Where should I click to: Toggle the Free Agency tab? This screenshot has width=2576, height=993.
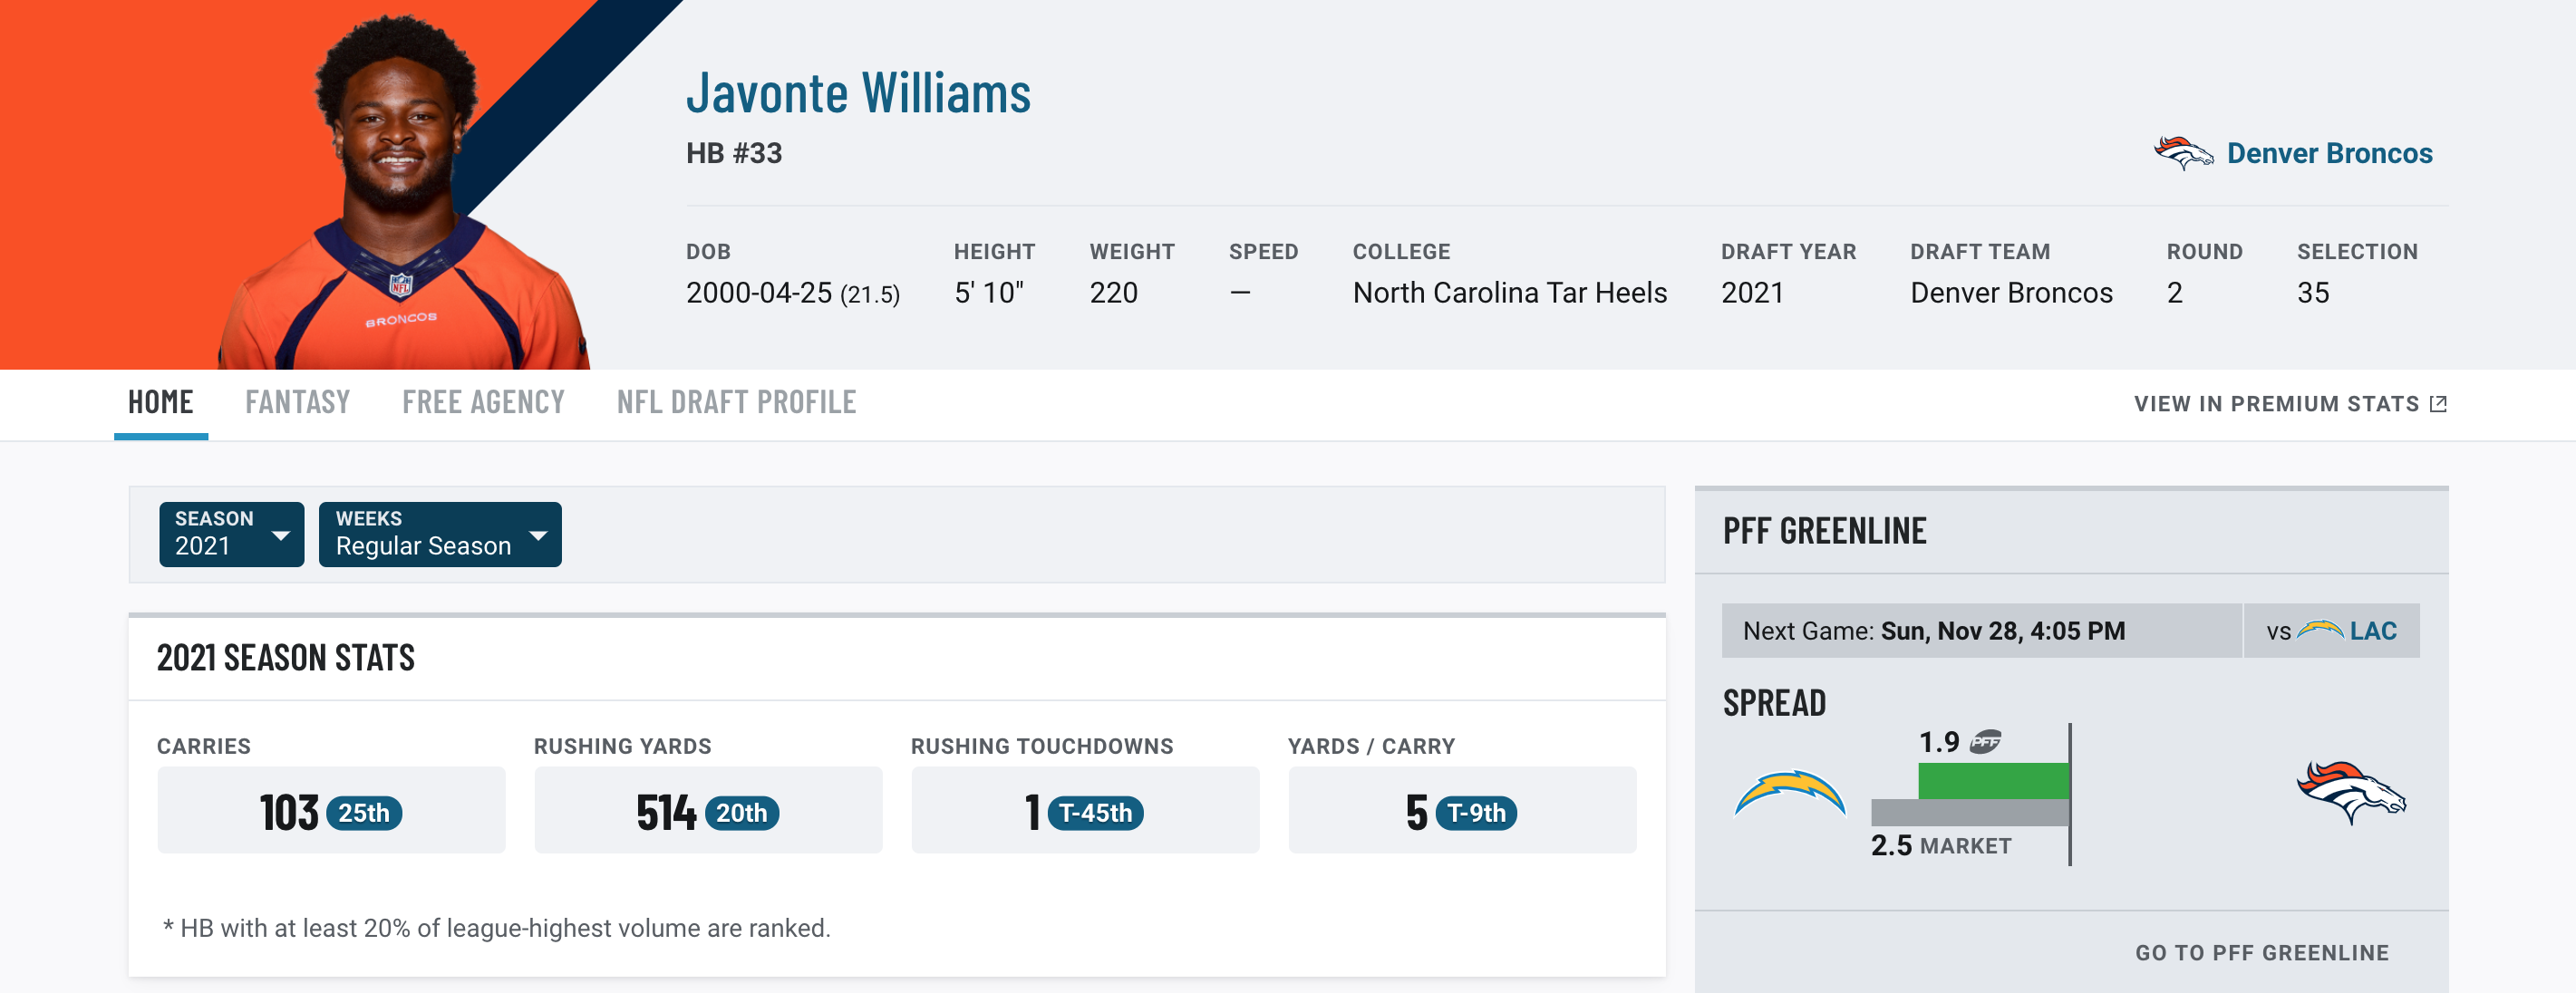(483, 400)
